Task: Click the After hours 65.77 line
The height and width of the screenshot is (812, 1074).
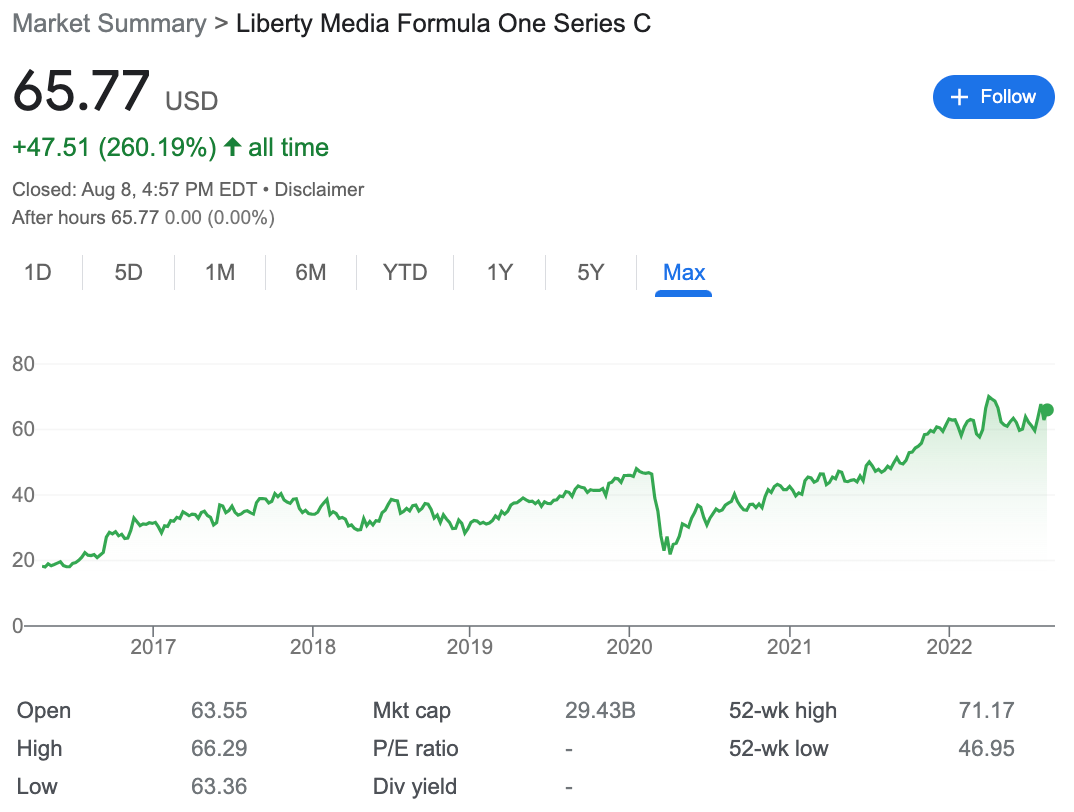Action: click(143, 218)
